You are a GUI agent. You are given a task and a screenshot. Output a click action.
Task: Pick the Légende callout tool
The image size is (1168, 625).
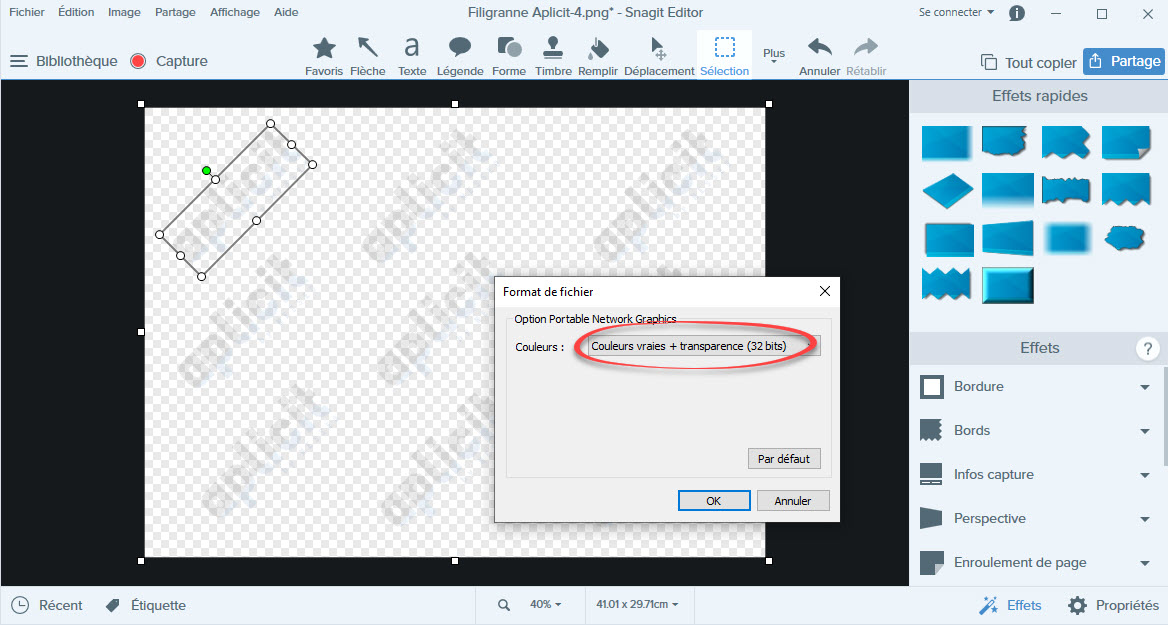pos(460,57)
